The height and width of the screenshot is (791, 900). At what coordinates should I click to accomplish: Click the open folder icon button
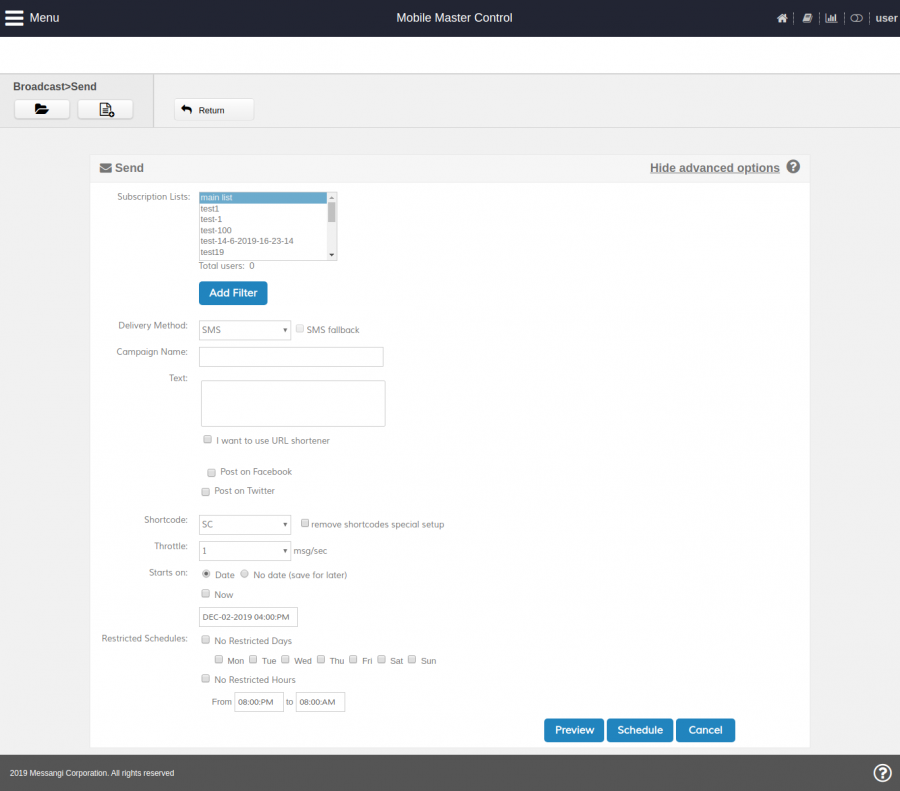[42, 110]
